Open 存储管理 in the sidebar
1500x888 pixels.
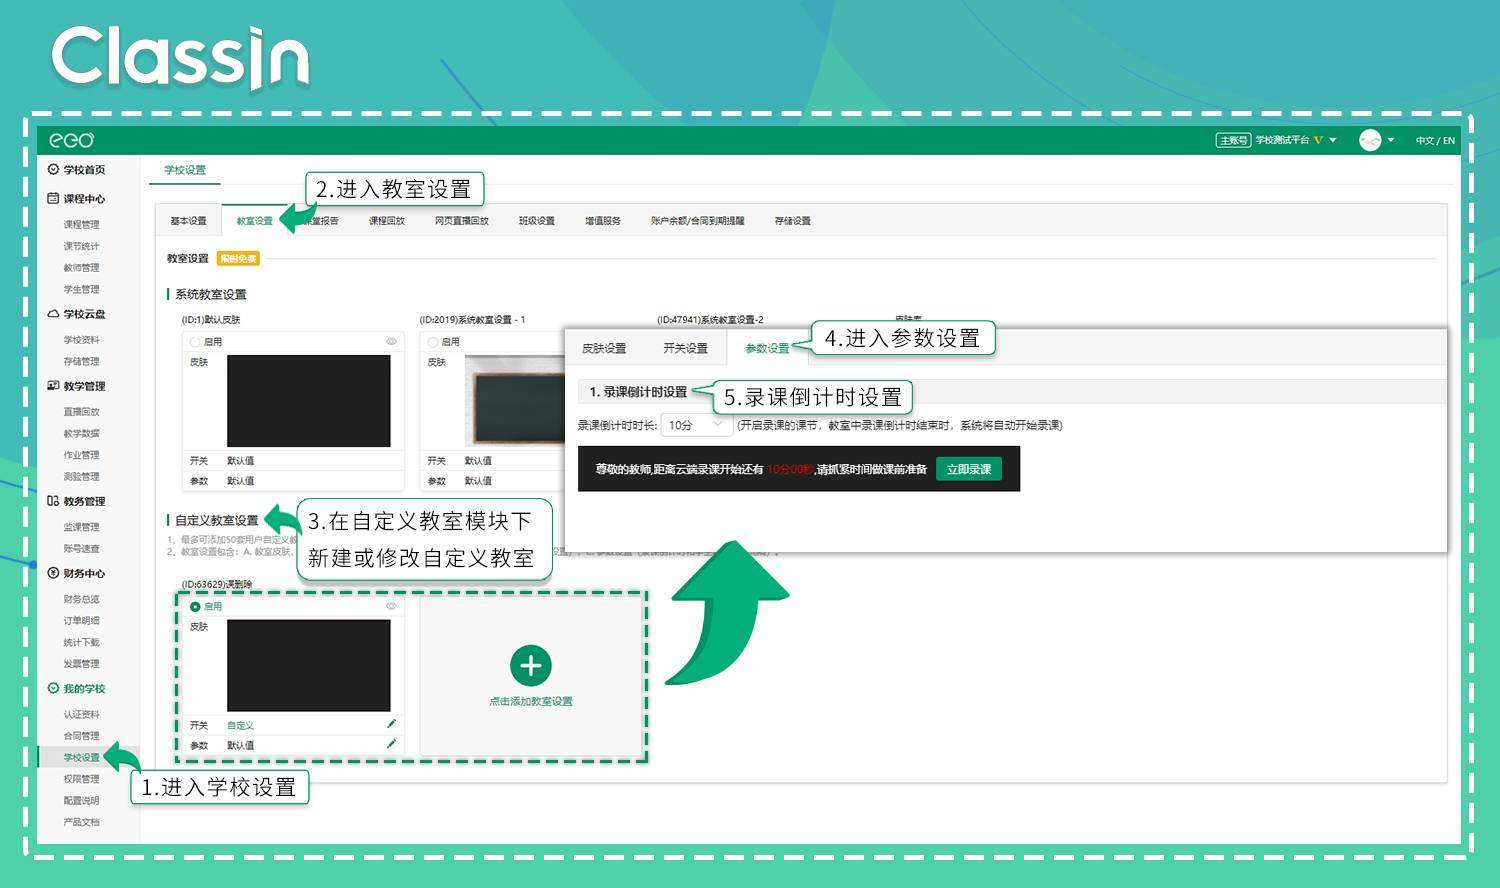point(82,362)
